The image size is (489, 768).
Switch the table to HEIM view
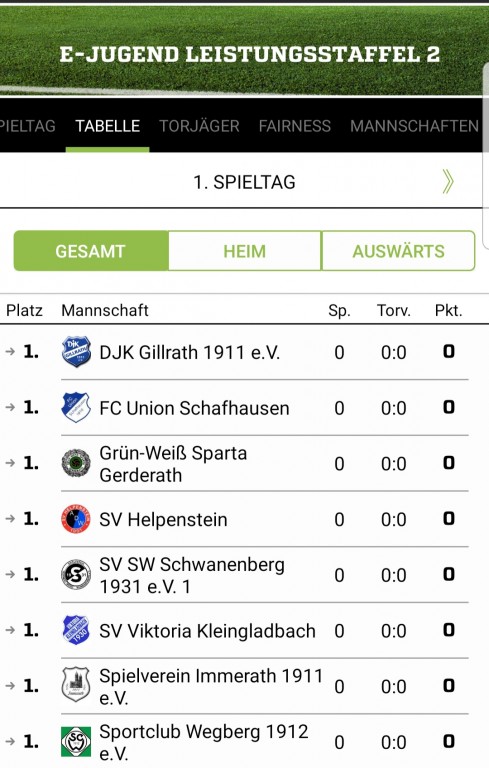click(x=244, y=251)
